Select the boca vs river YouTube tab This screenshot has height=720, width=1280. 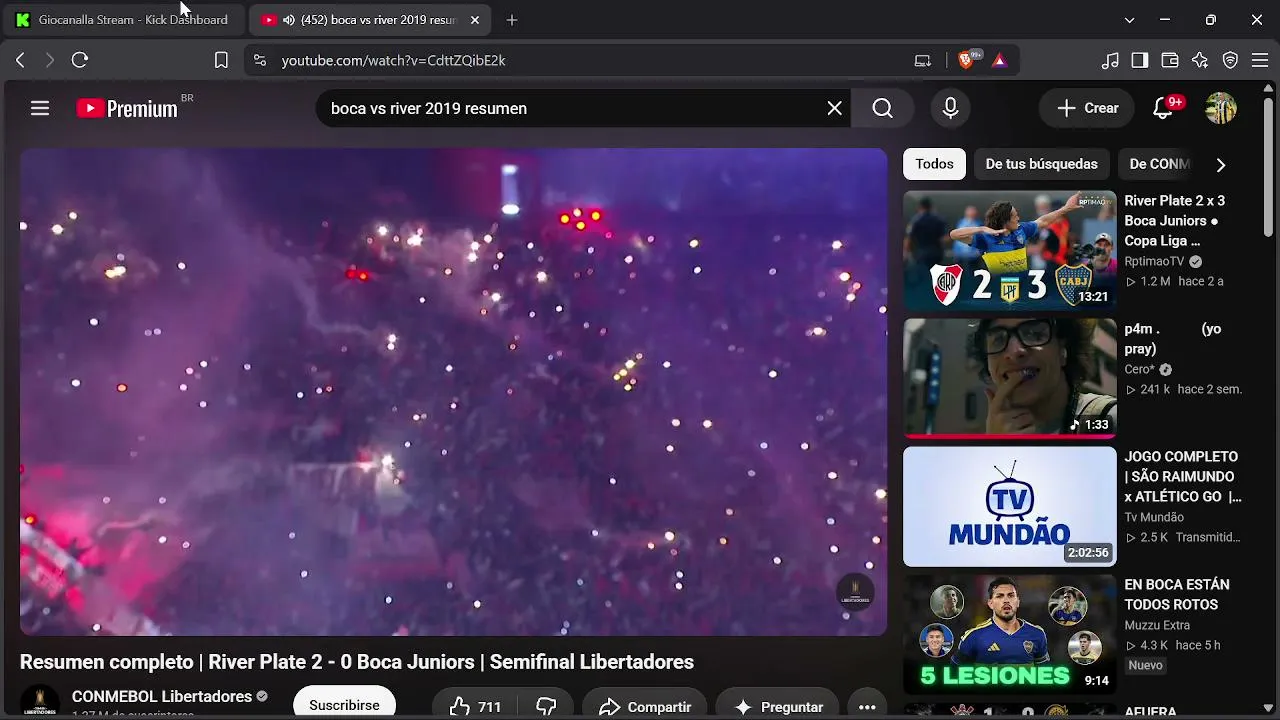(369, 20)
